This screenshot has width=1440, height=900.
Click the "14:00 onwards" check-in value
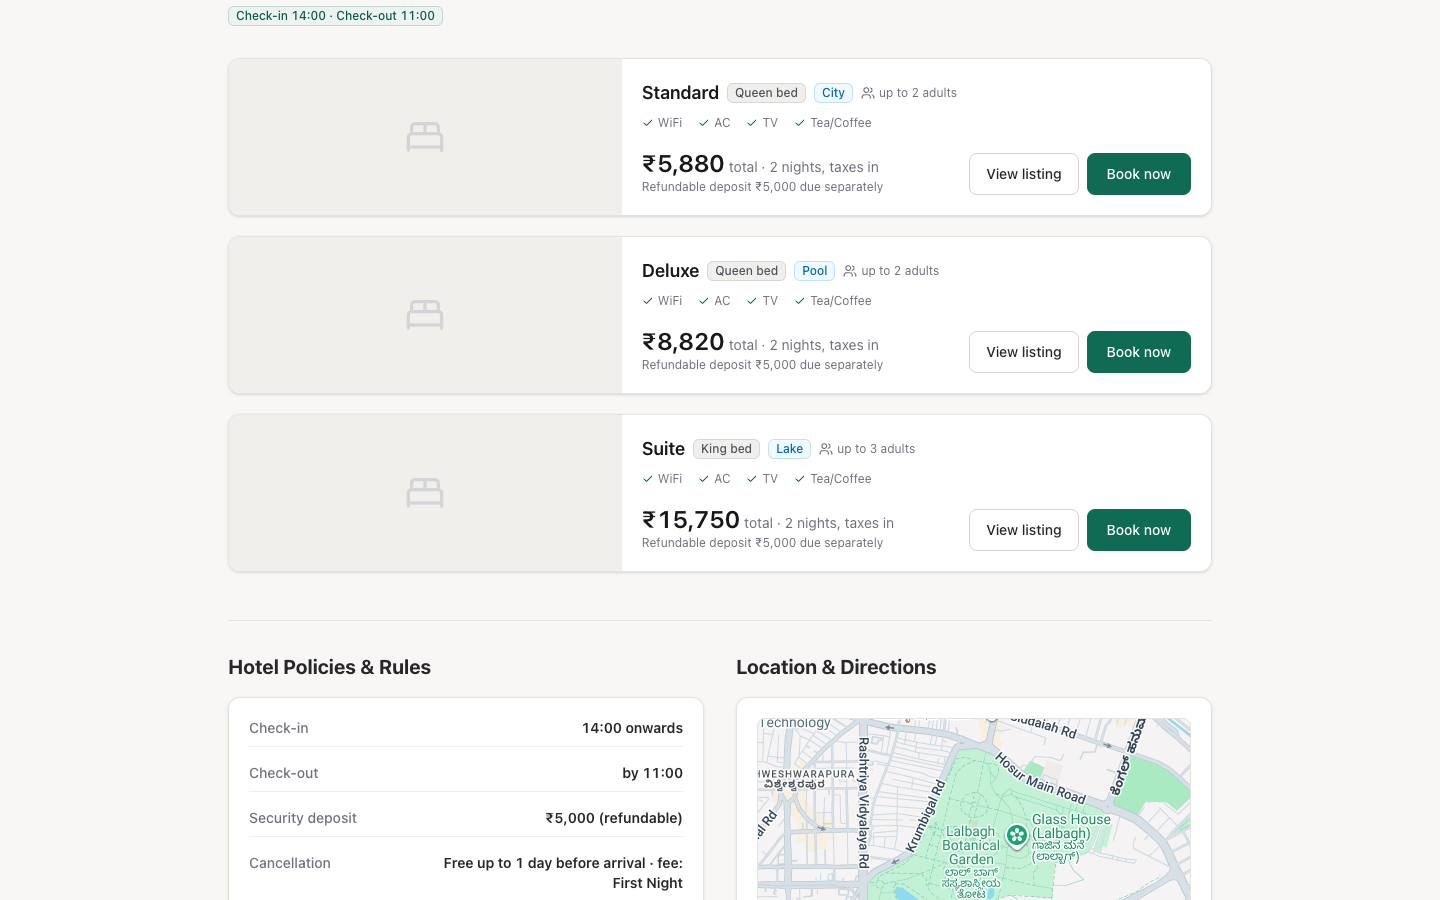coord(632,728)
